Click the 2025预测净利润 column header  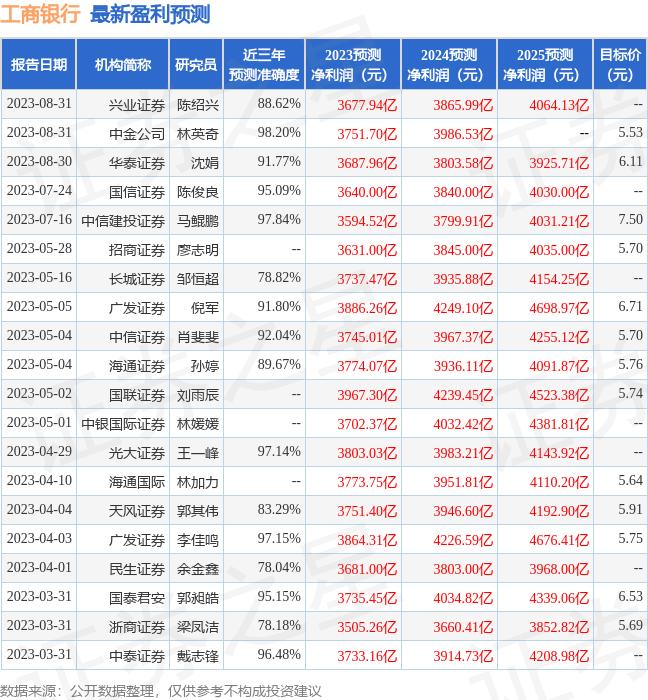(x=545, y=65)
